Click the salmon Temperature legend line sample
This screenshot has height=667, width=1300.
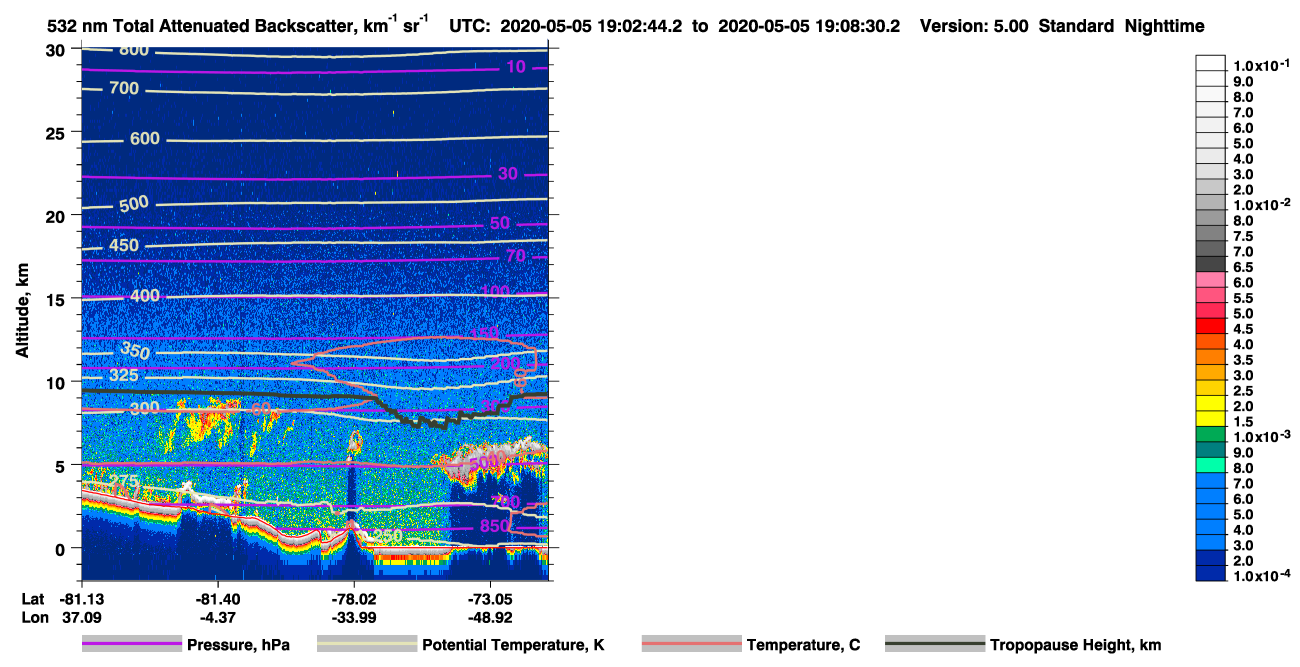pyautogui.click(x=692, y=645)
